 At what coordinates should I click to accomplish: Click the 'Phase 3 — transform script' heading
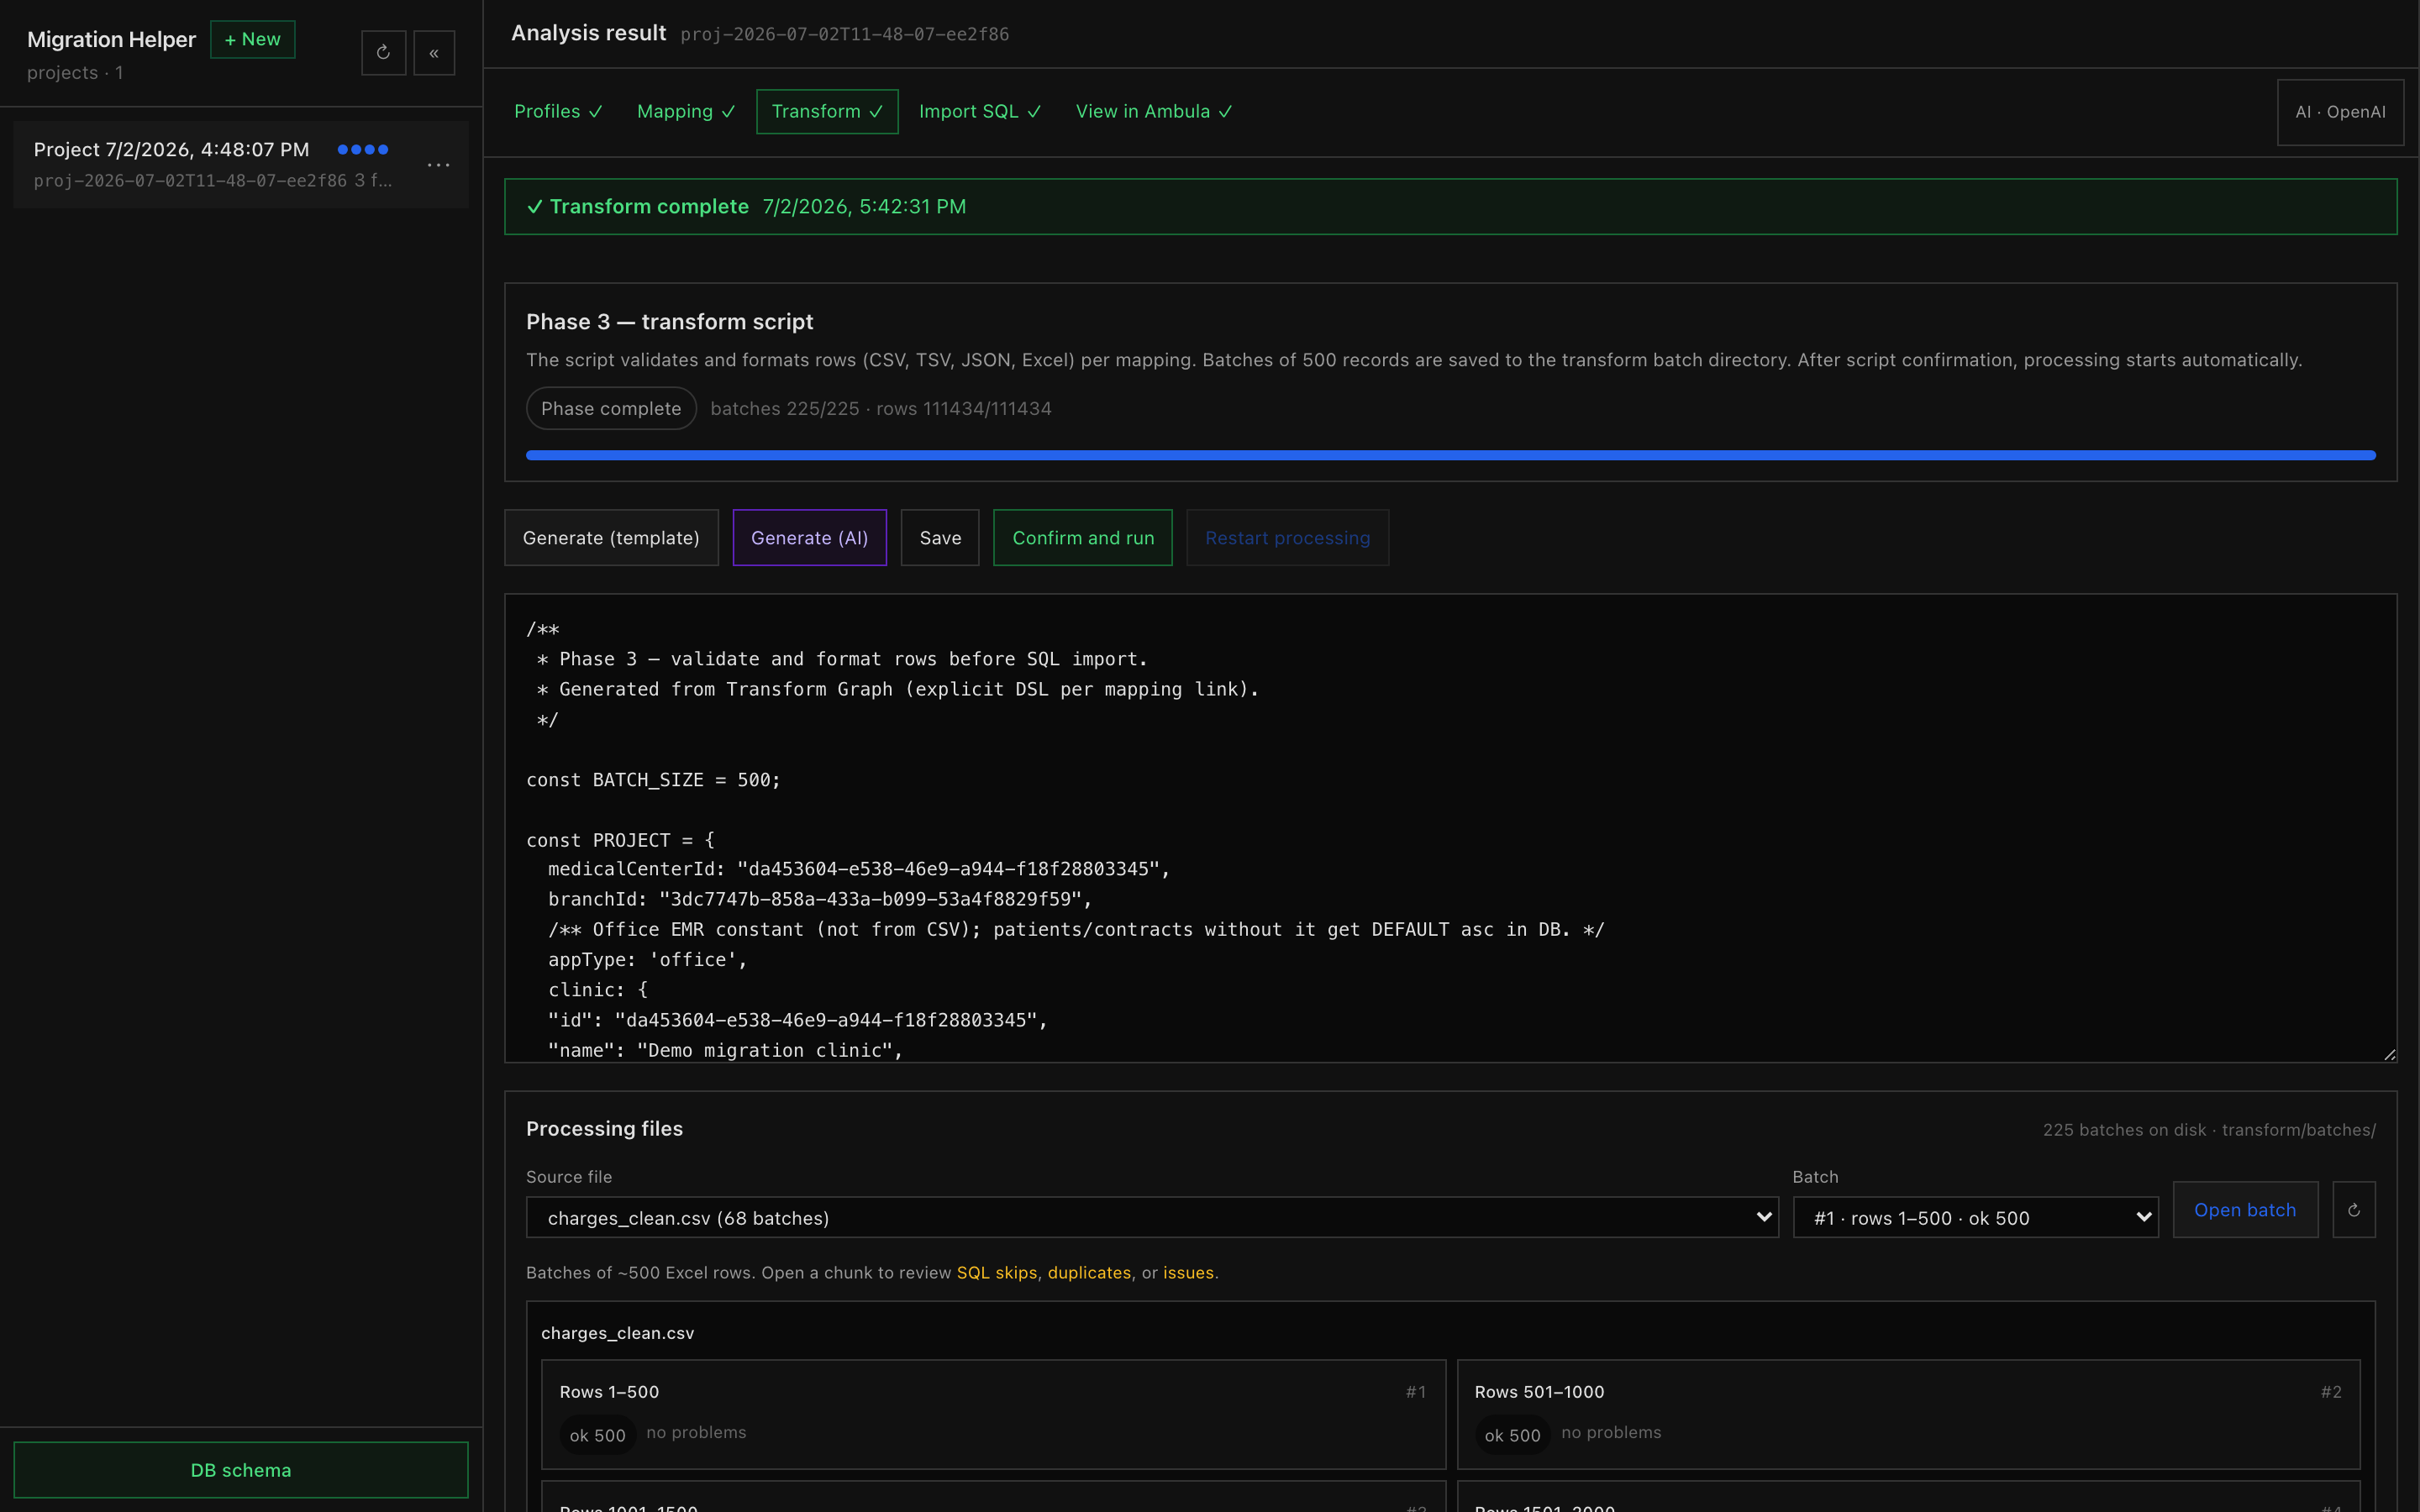coord(669,322)
